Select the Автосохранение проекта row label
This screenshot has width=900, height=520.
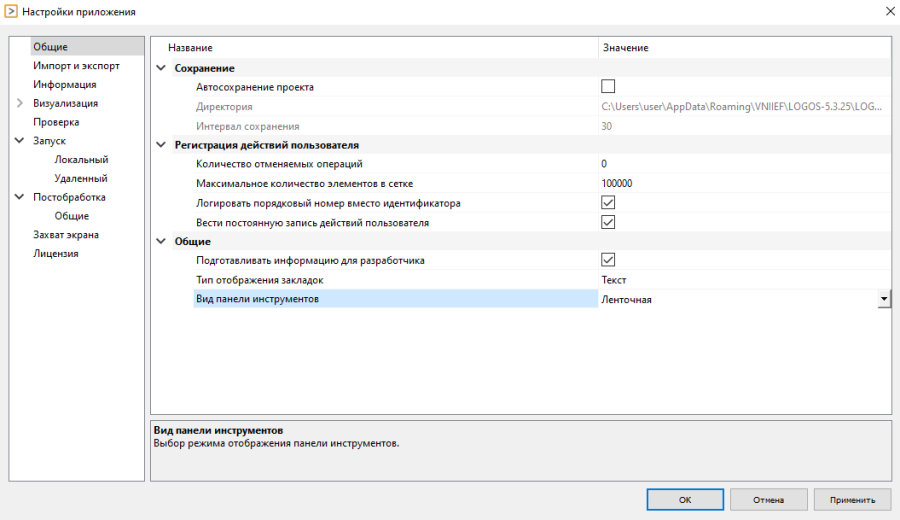click(255, 87)
